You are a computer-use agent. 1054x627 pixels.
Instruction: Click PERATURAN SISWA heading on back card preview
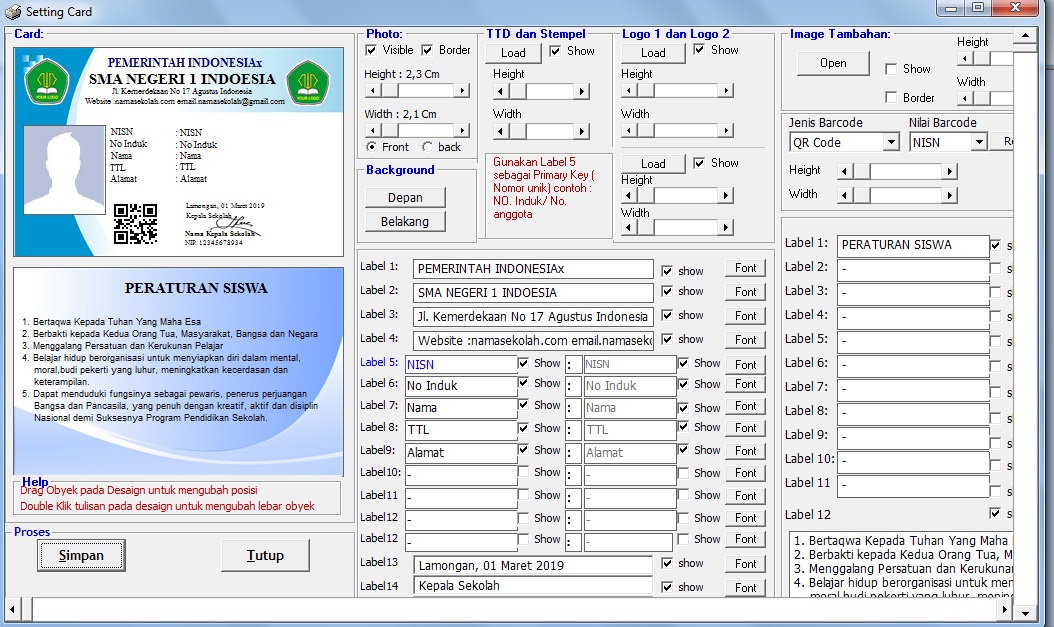[196, 288]
